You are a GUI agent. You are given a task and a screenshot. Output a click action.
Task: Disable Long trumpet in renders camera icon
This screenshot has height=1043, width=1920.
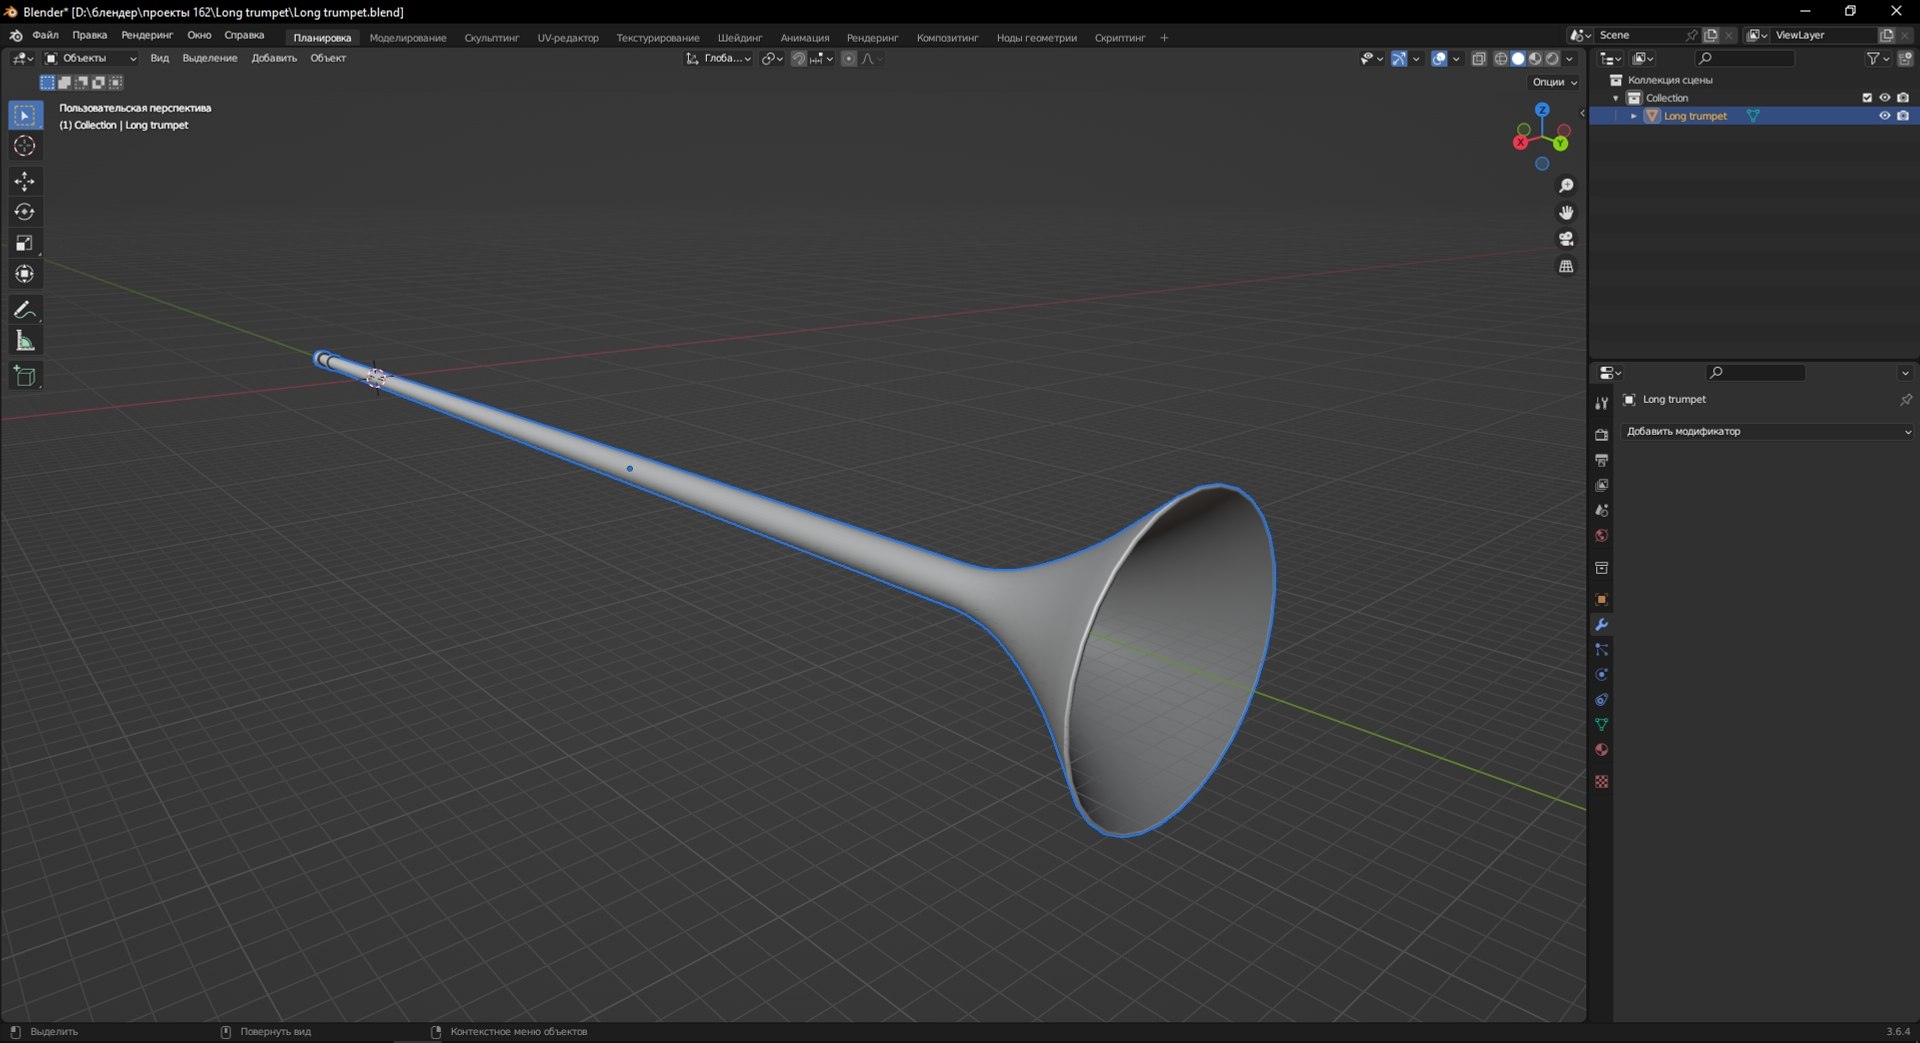[x=1903, y=116]
